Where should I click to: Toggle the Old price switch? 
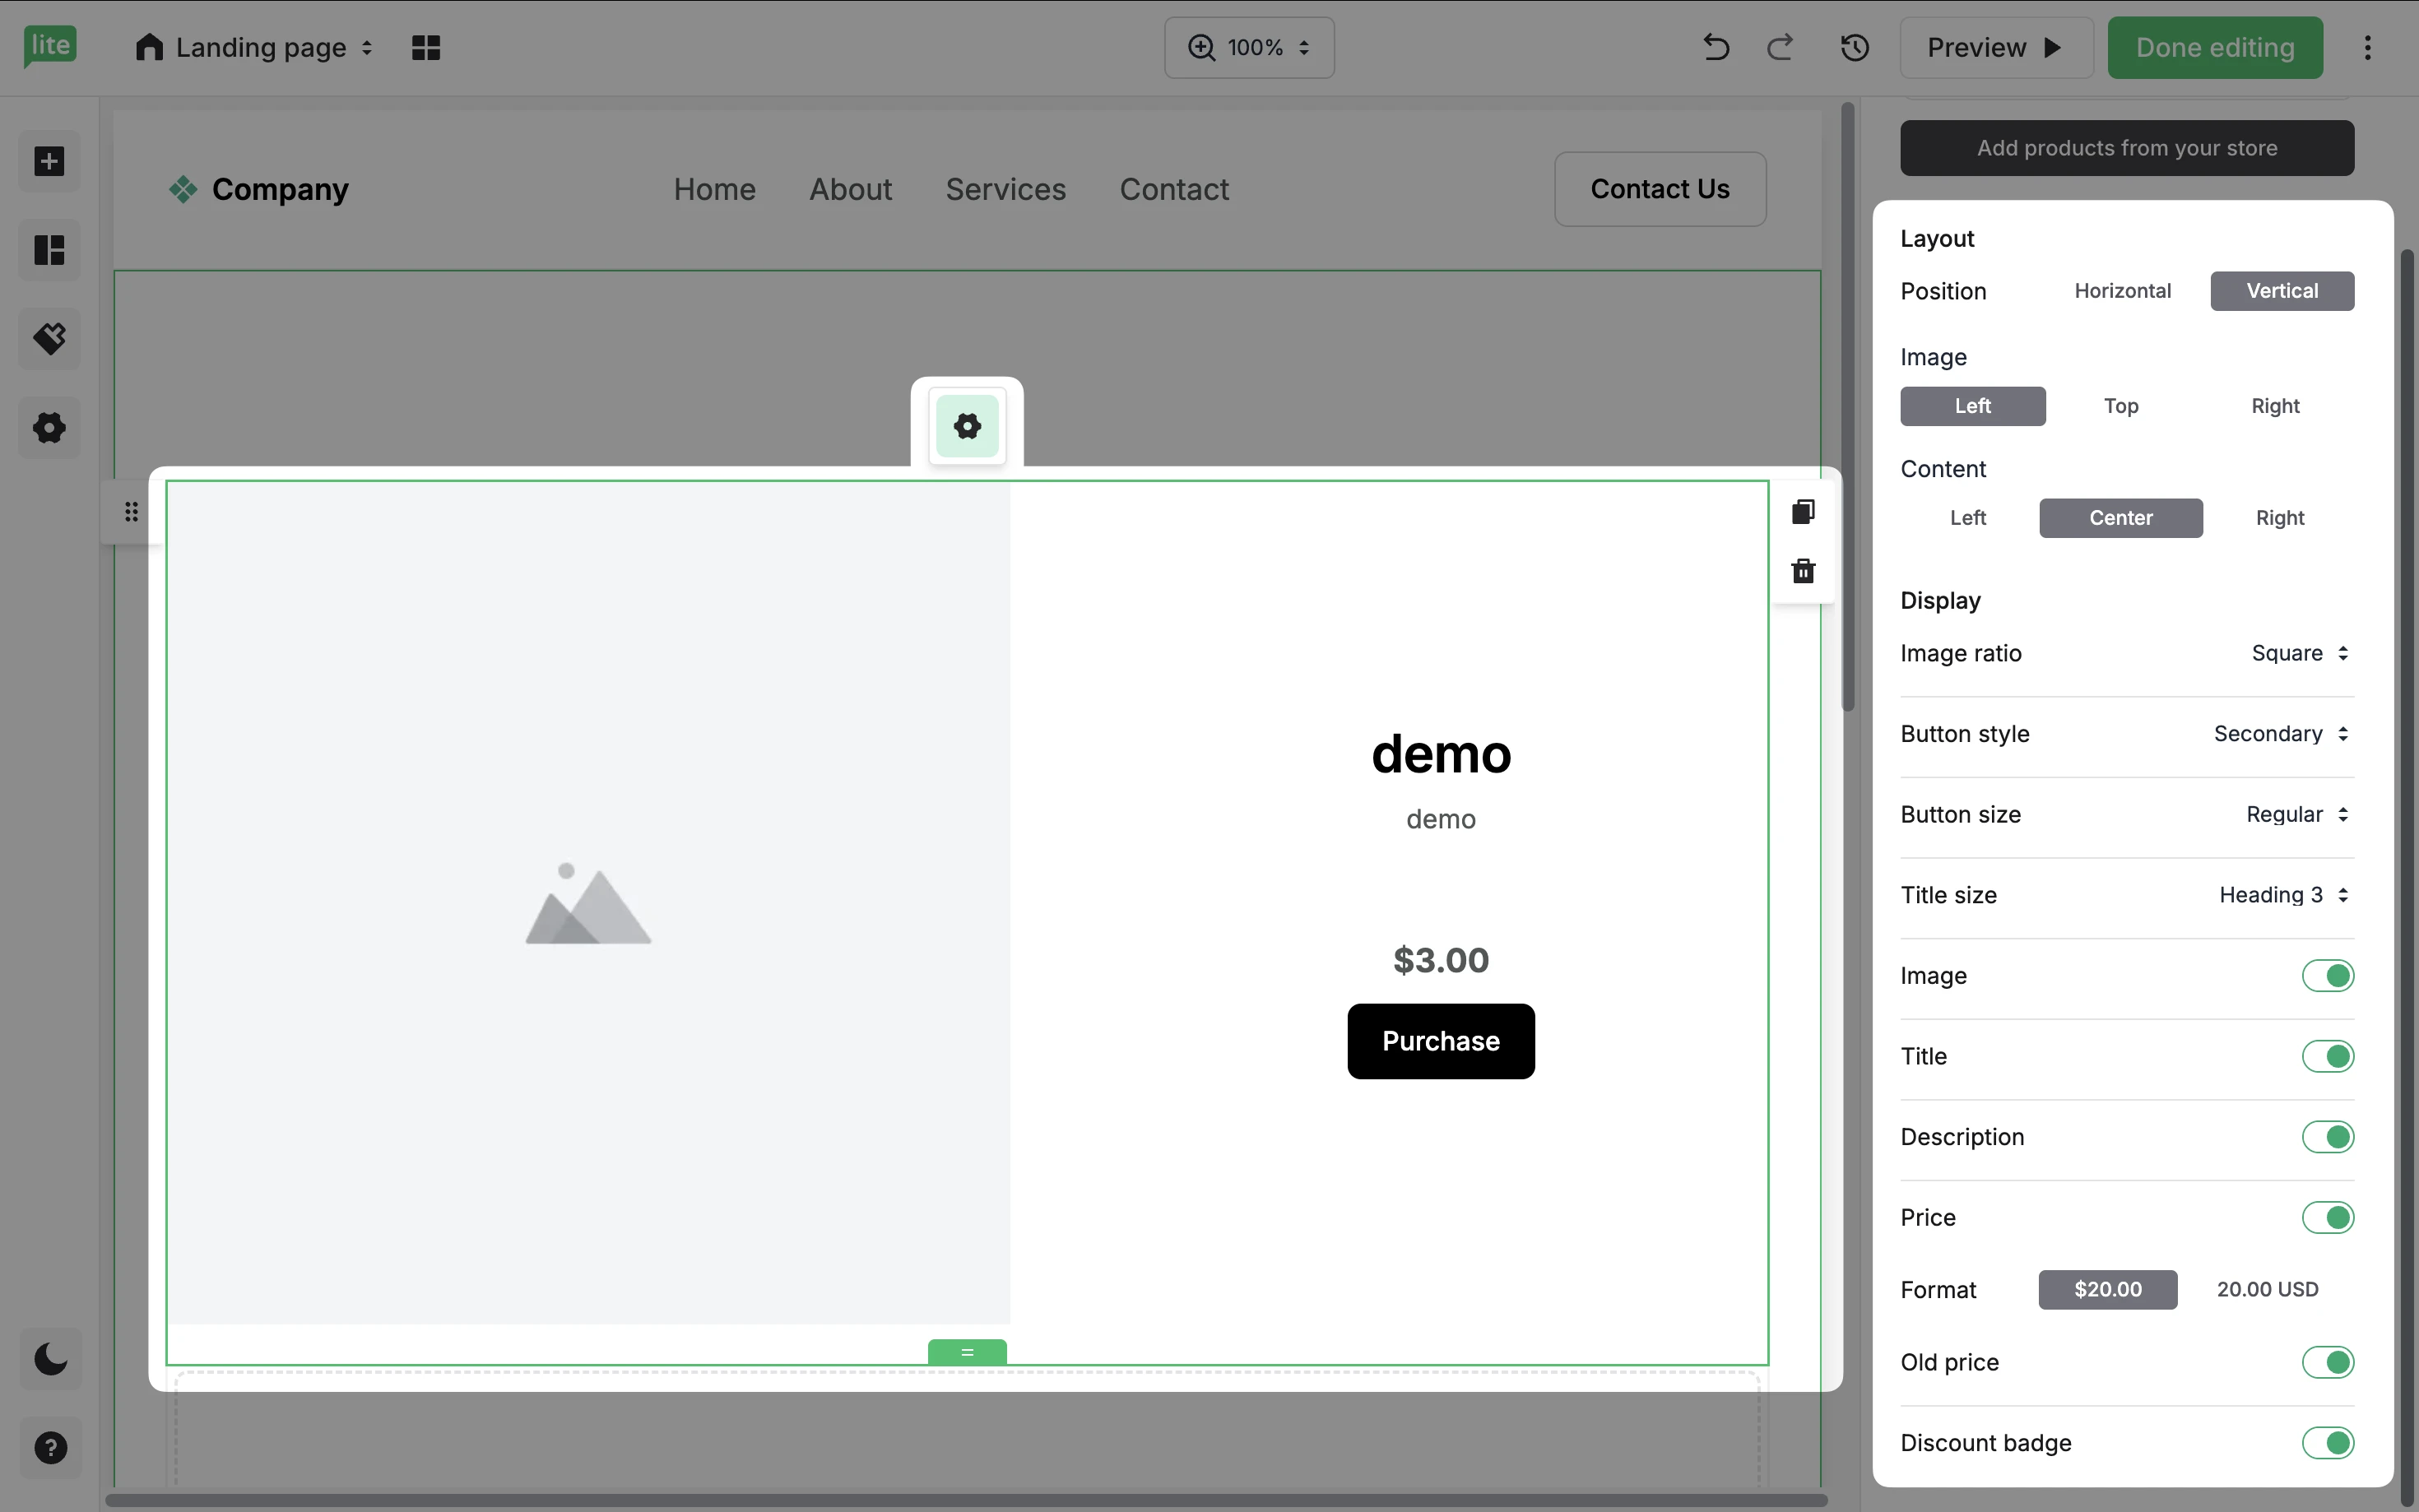tap(2327, 1362)
